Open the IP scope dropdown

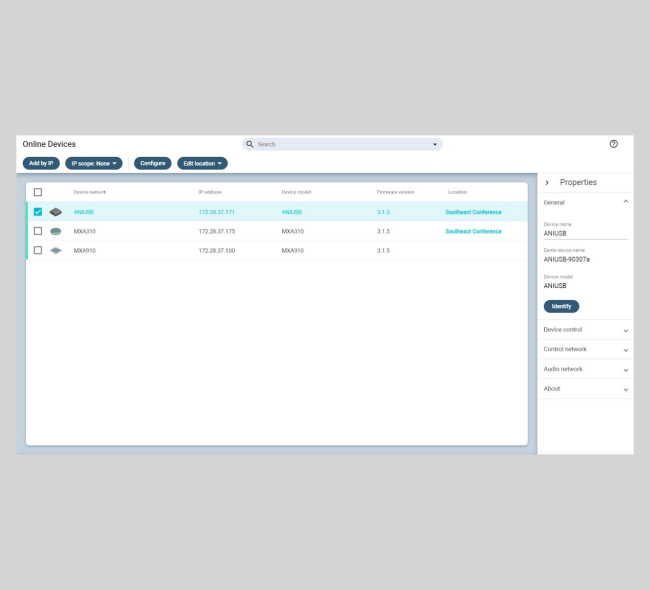tap(94, 163)
